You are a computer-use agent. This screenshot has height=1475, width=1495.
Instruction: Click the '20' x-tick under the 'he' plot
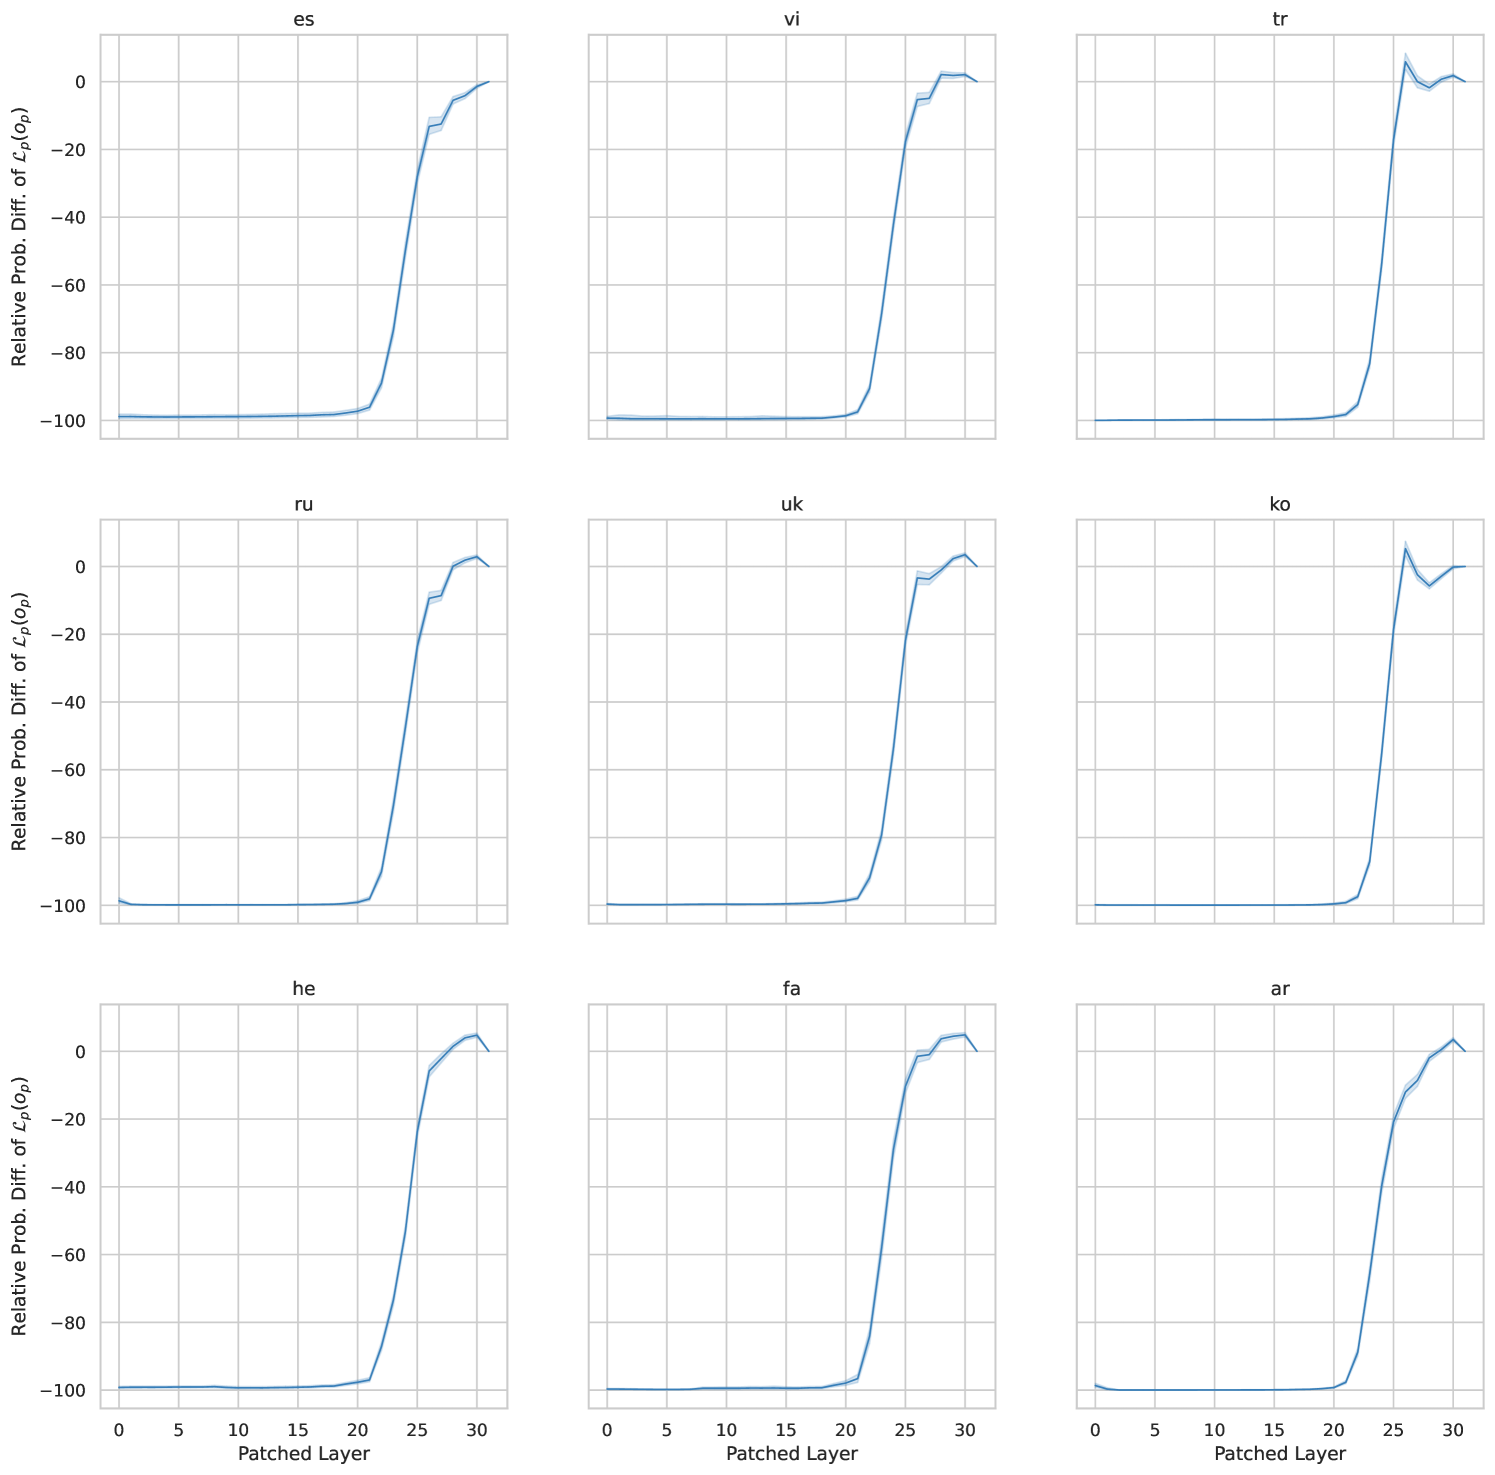tap(357, 1428)
